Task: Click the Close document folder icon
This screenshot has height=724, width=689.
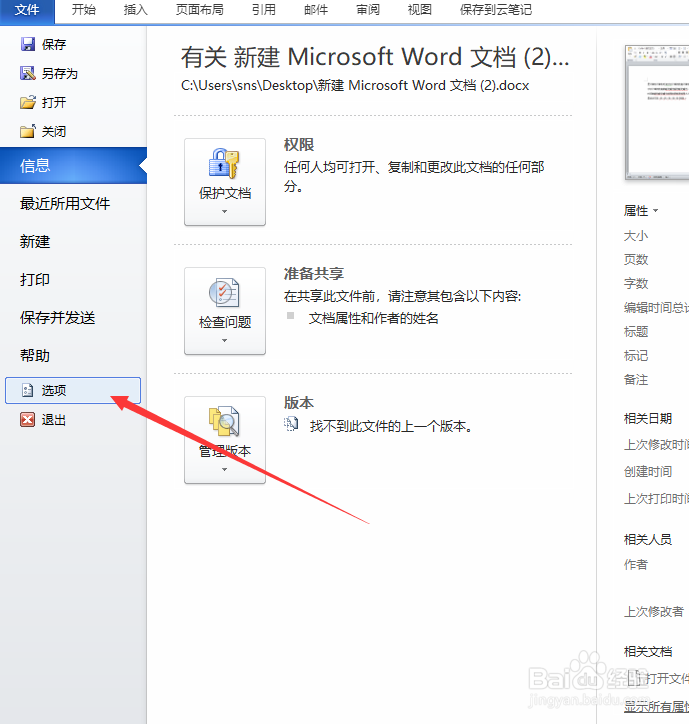Action: coord(28,131)
